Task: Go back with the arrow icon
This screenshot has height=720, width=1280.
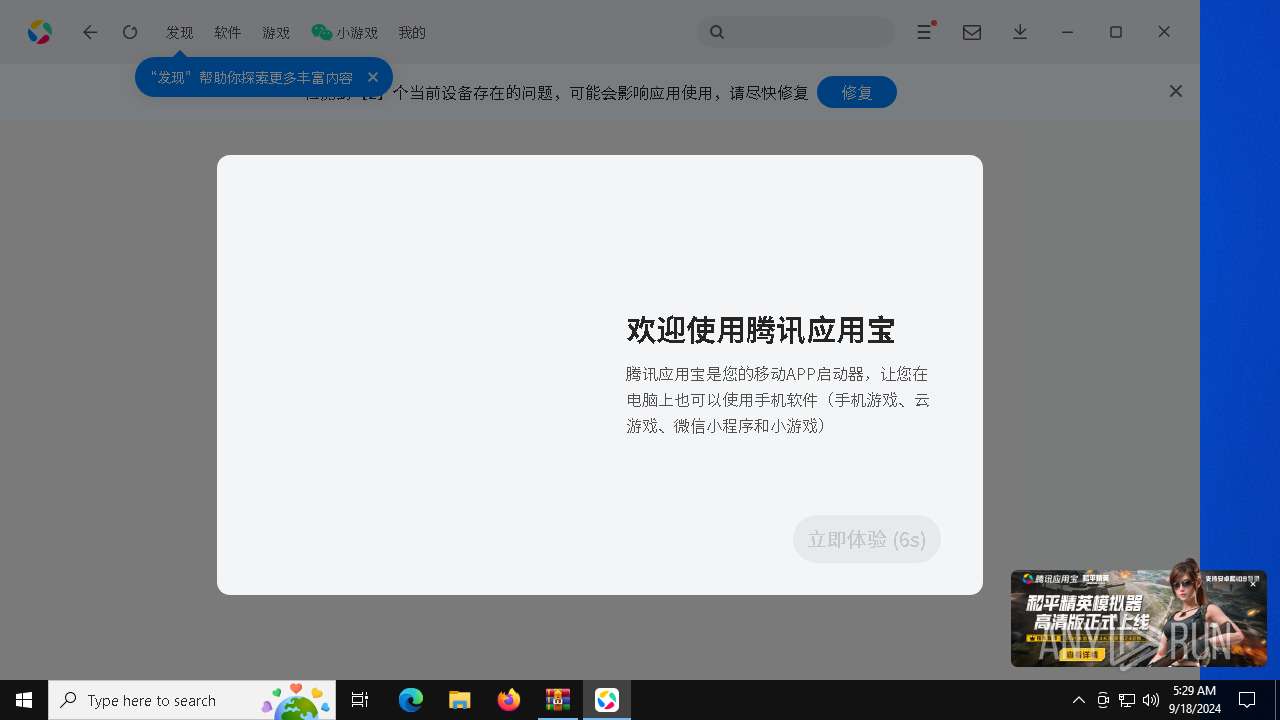Action: [90, 32]
